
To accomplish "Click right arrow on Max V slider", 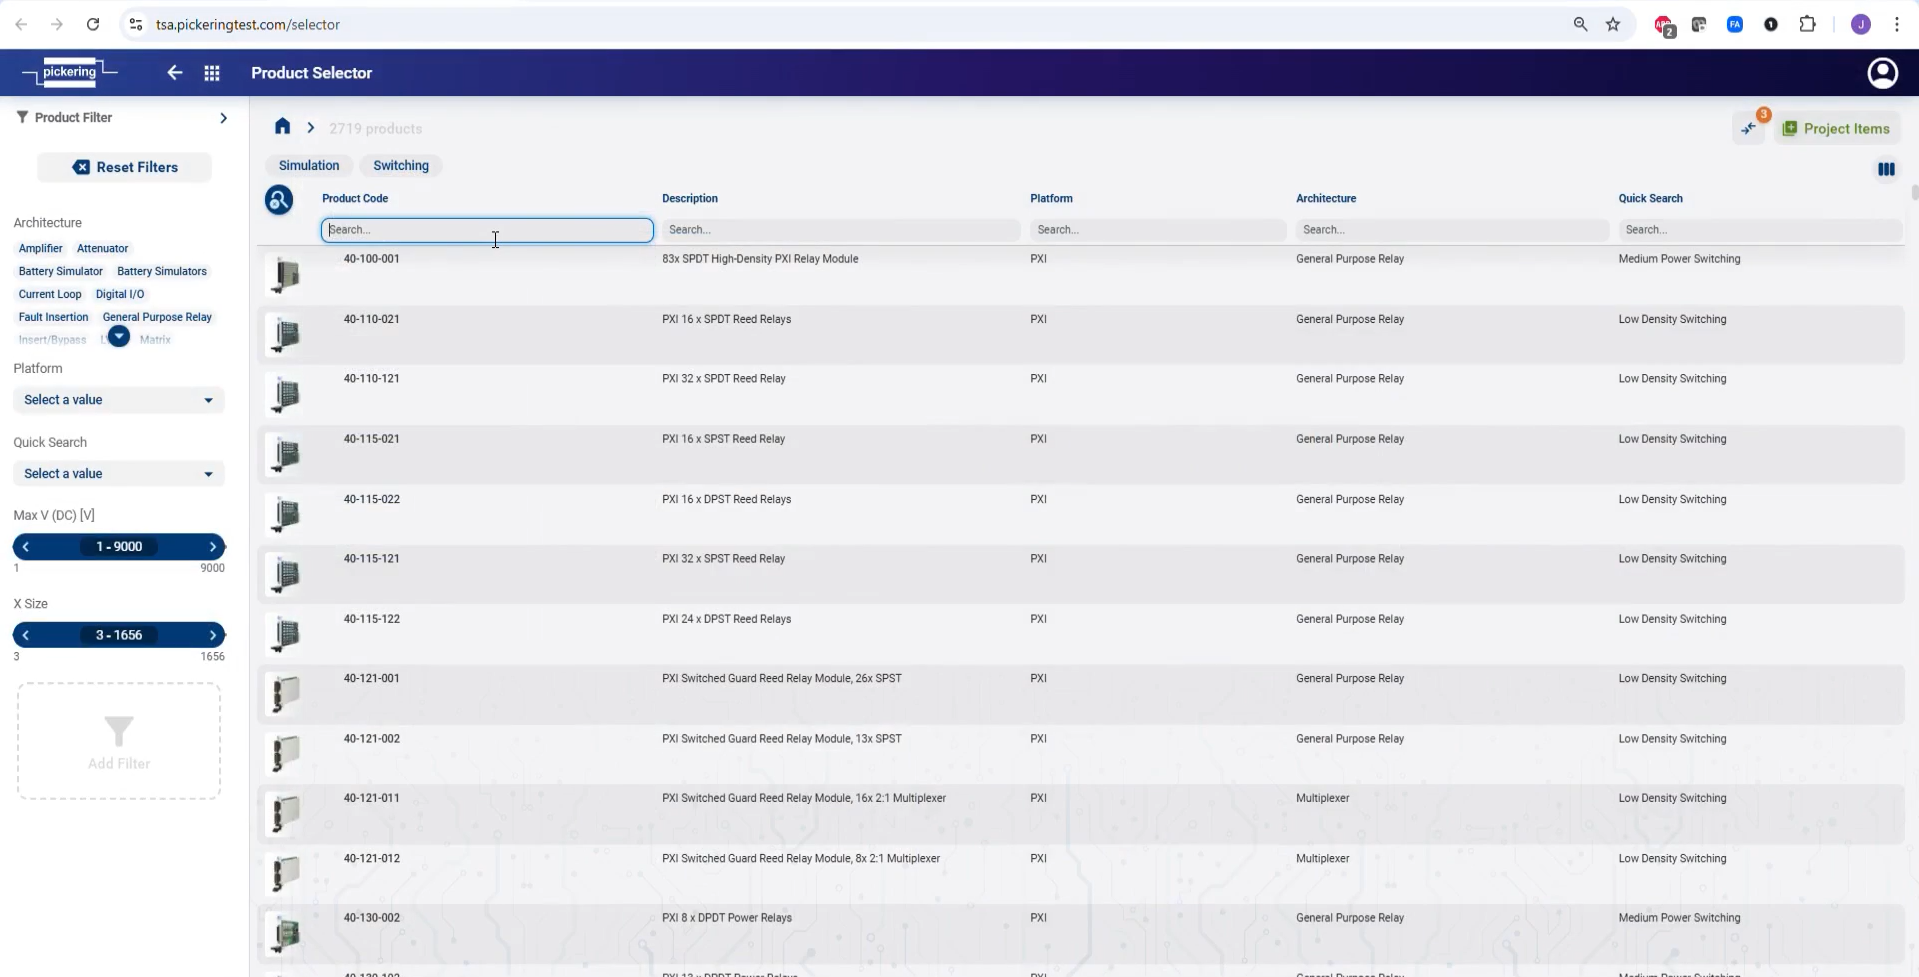I will pos(213,547).
